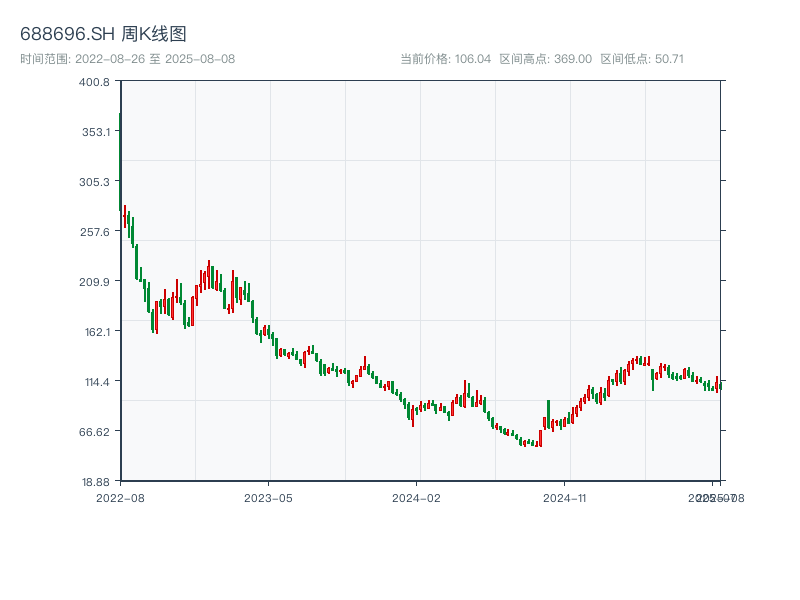Click the 305.3 price axis label
Viewport: 800px width, 600px height.
pos(95,182)
